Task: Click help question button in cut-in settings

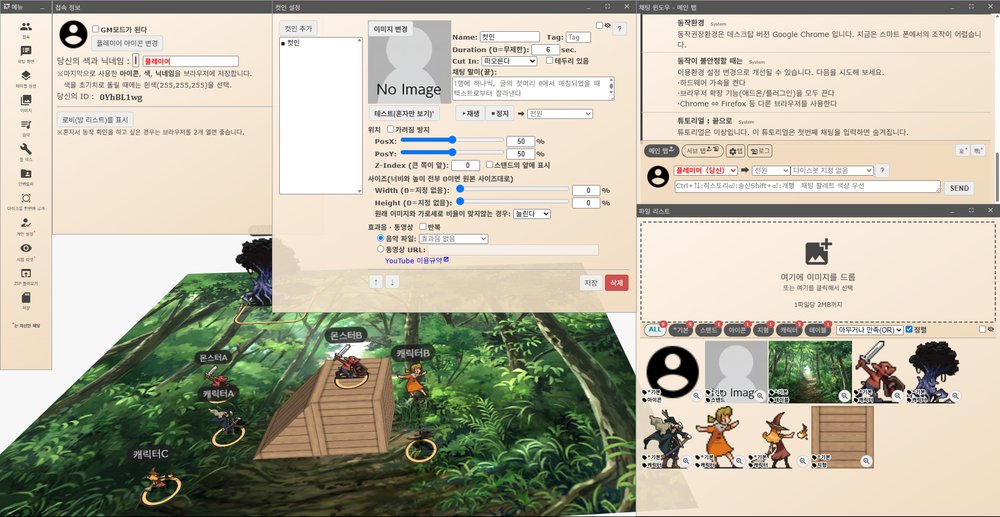Action: 619,29
